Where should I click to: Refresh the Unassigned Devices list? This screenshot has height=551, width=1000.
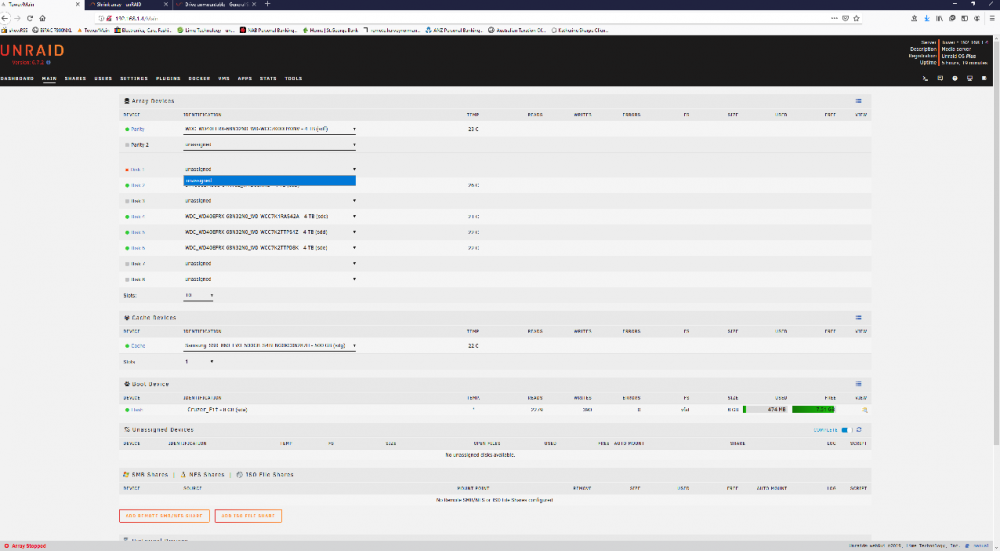(859, 430)
